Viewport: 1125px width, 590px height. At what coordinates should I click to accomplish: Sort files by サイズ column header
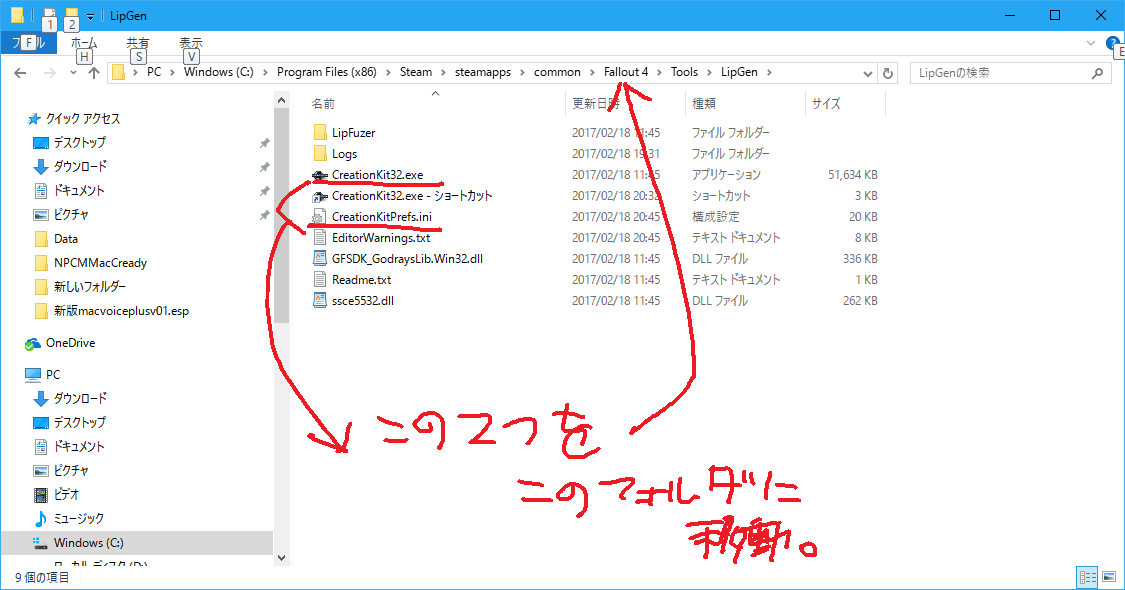826,104
